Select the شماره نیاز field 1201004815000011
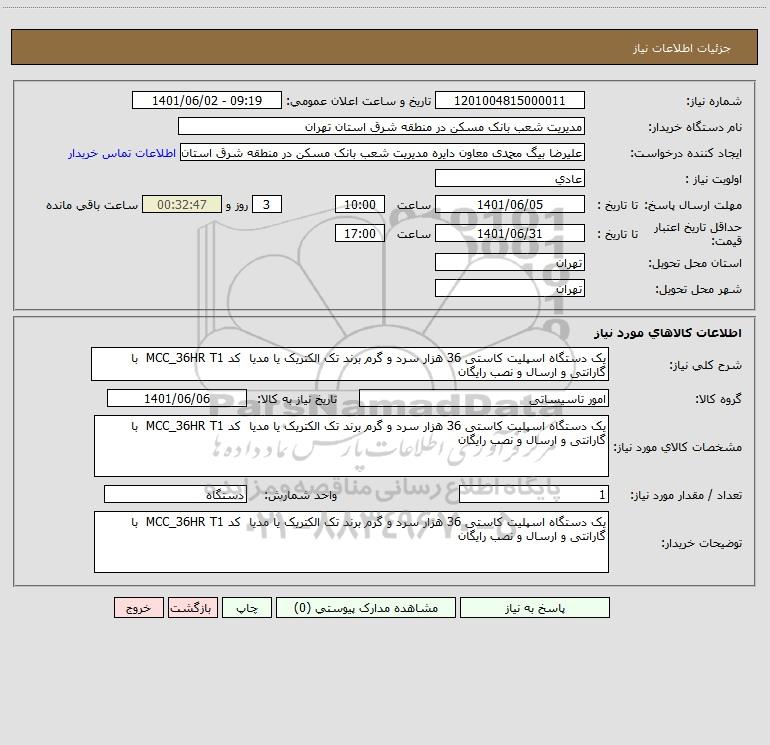 [510, 100]
